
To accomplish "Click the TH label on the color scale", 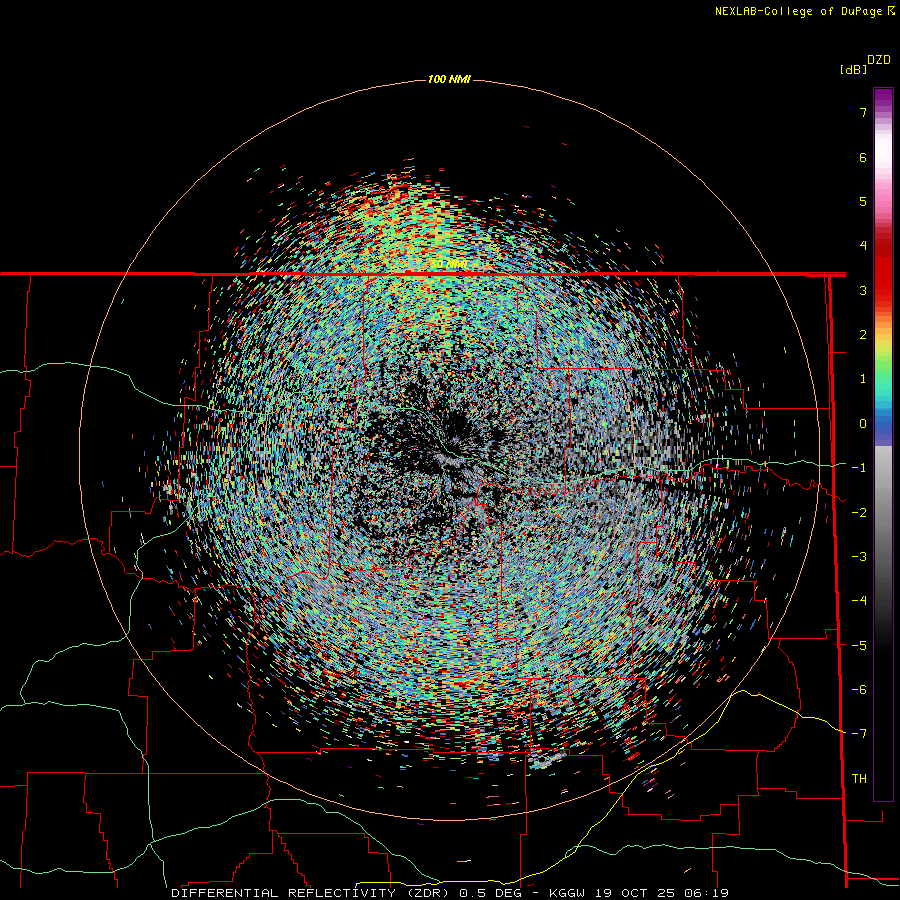I will point(859,779).
